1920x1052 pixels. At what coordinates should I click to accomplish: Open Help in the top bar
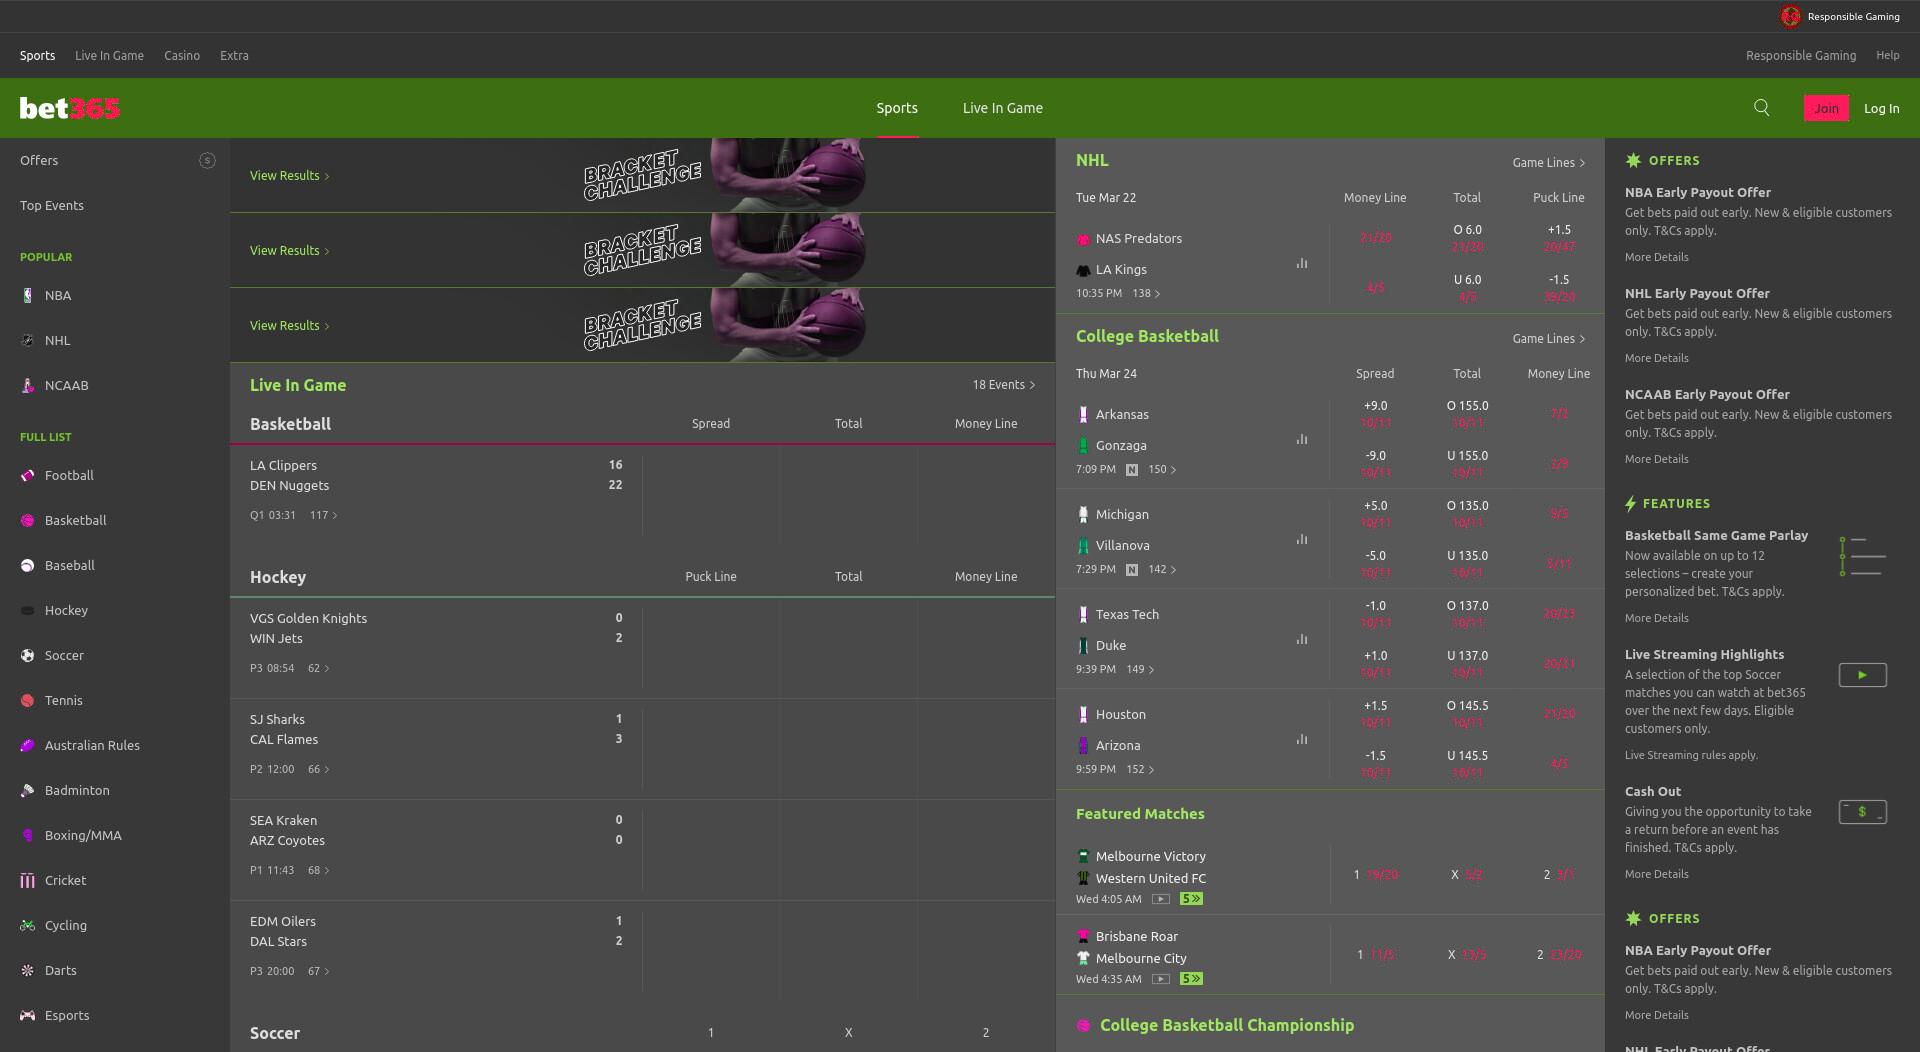pyautogui.click(x=1887, y=56)
